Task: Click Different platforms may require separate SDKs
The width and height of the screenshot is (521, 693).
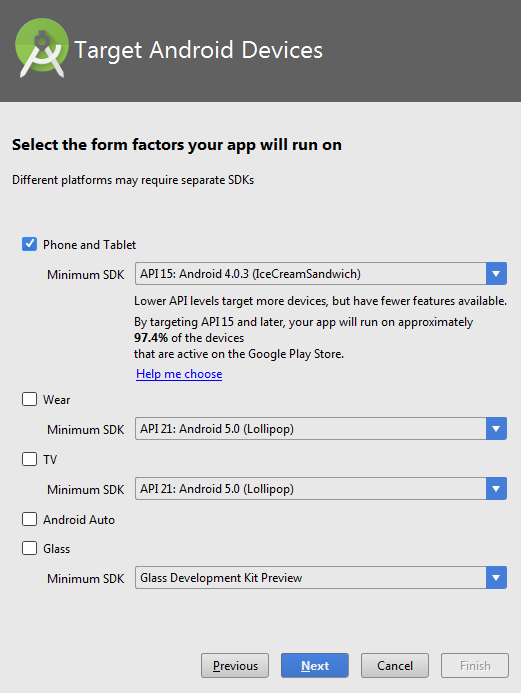Action: (x=133, y=180)
